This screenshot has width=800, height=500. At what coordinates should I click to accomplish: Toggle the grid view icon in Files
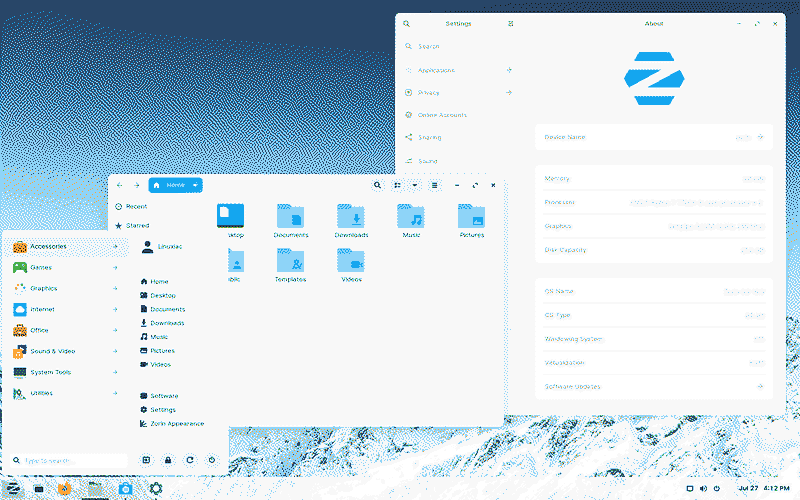(x=397, y=185)
